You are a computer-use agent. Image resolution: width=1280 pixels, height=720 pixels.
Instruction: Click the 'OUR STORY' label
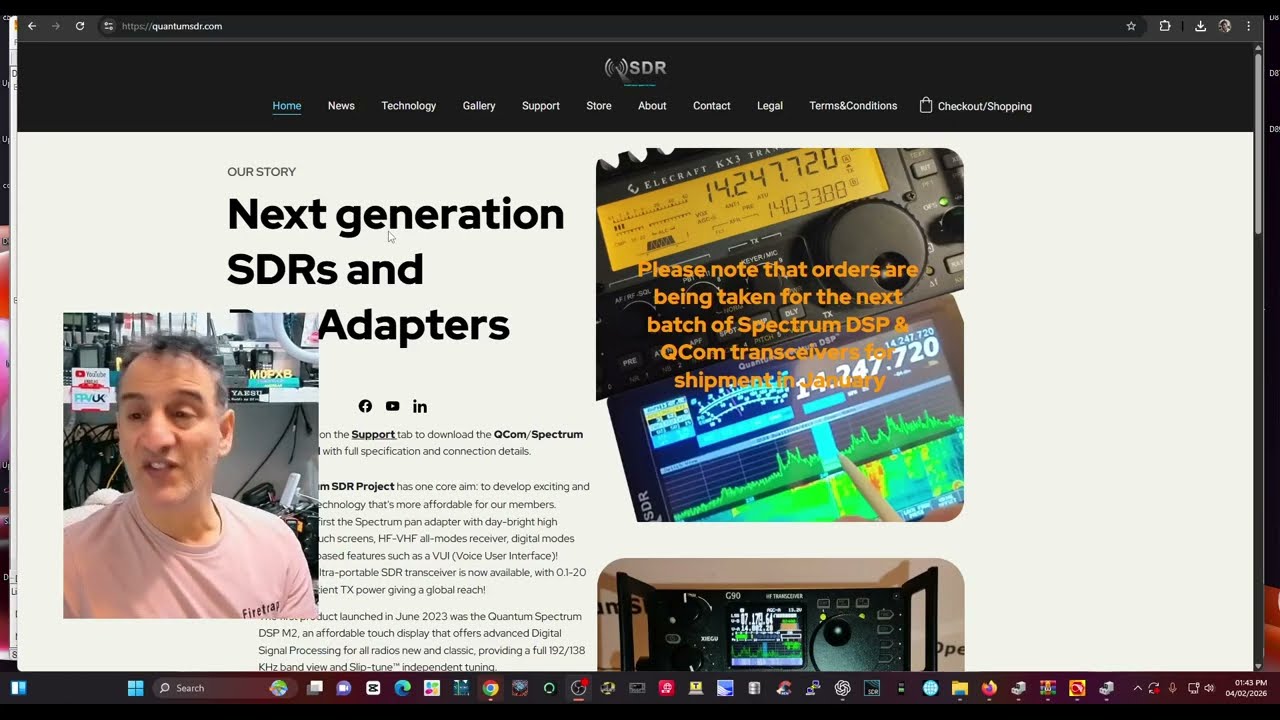(261, 172)
